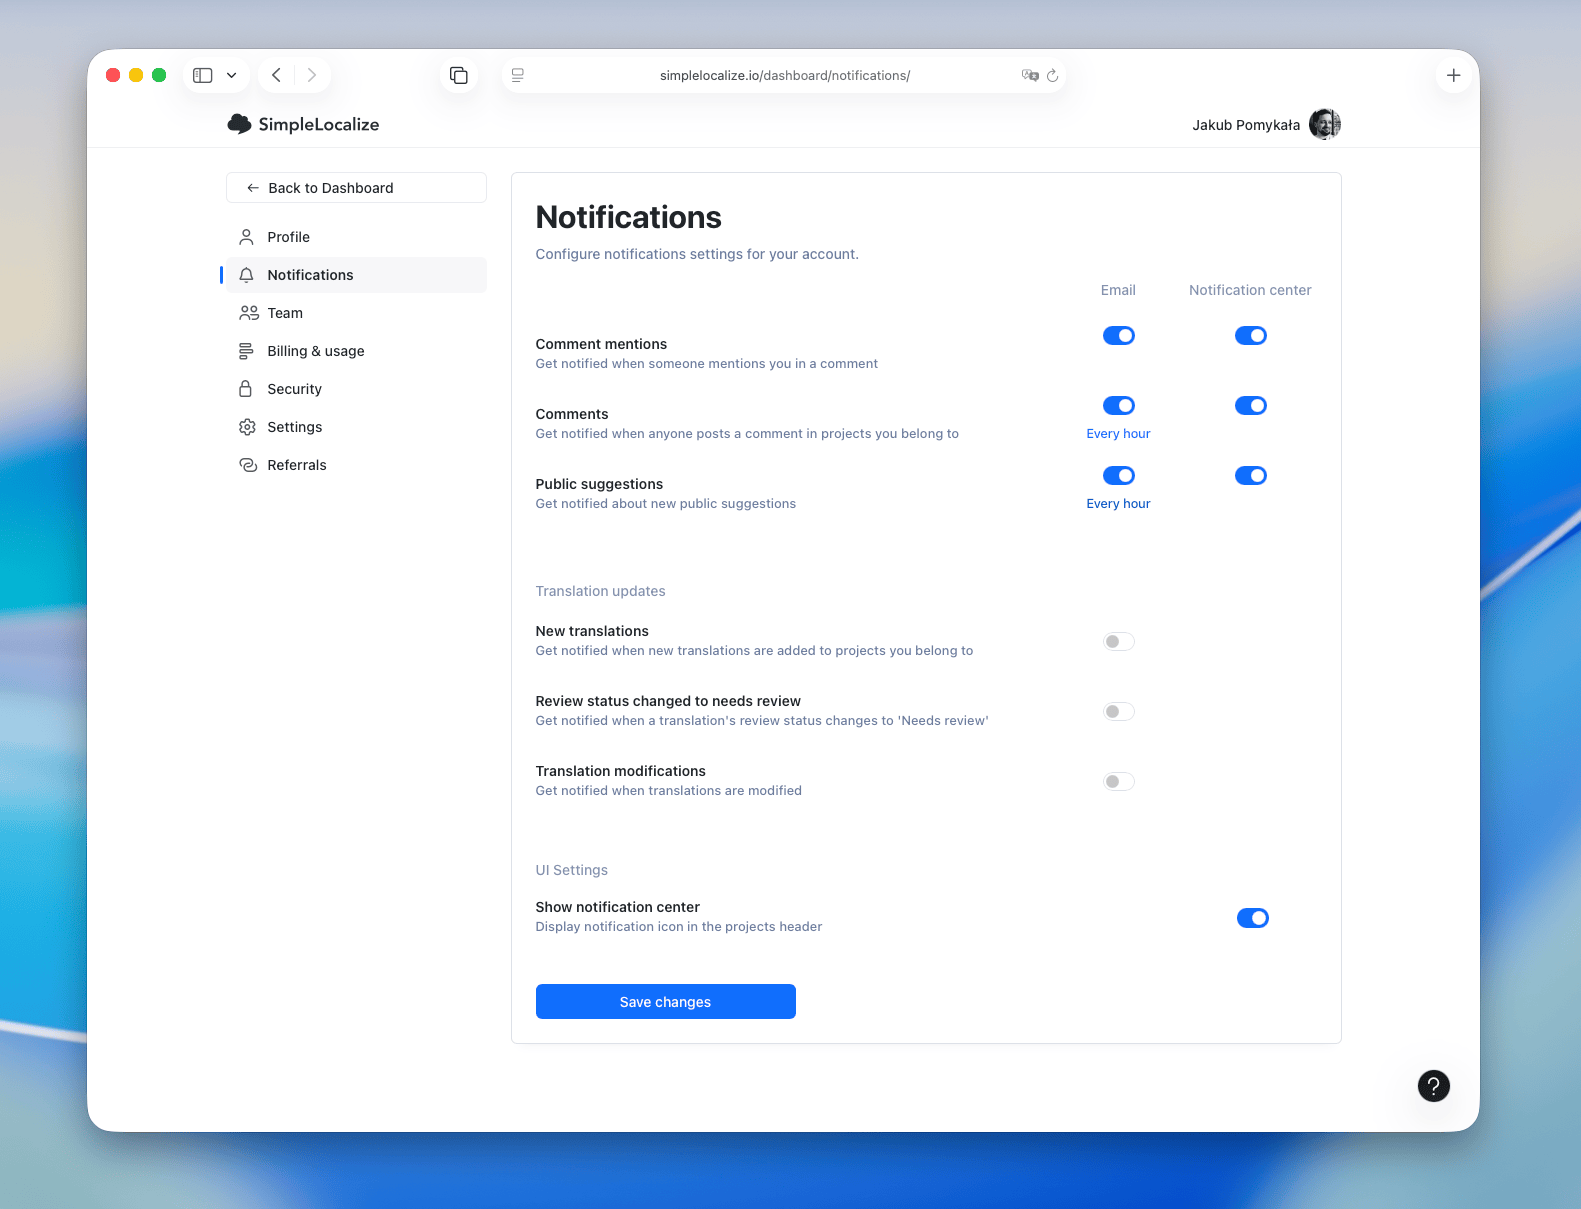
Task: Click the Public suggestions row title
Action: (x=599, y=484)
